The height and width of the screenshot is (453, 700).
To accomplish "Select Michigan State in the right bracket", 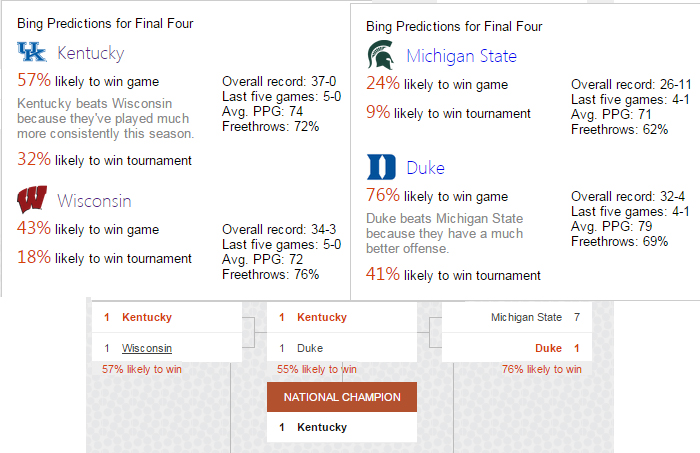I will point(526,317).
